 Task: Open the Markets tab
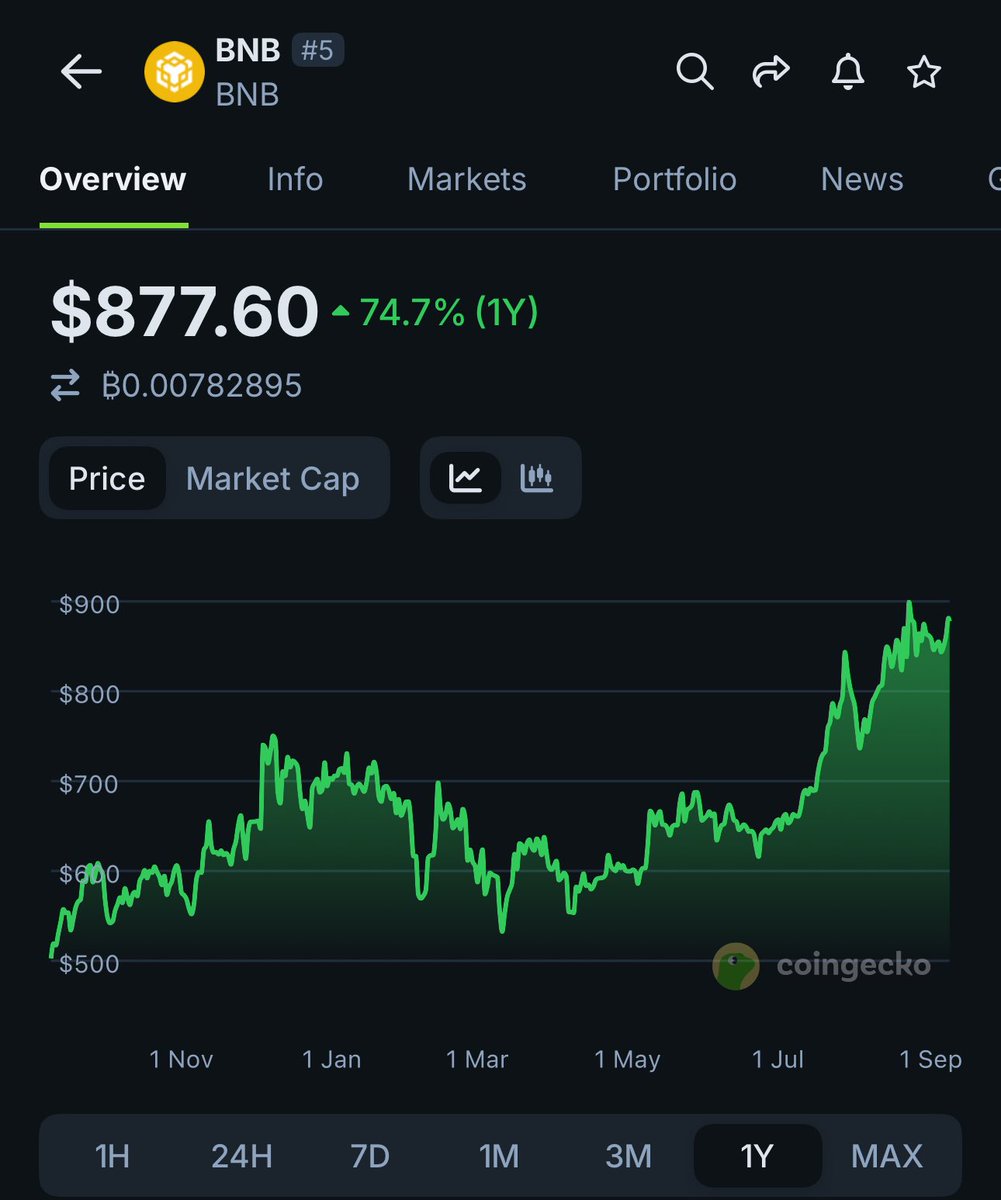coord(467,179)
